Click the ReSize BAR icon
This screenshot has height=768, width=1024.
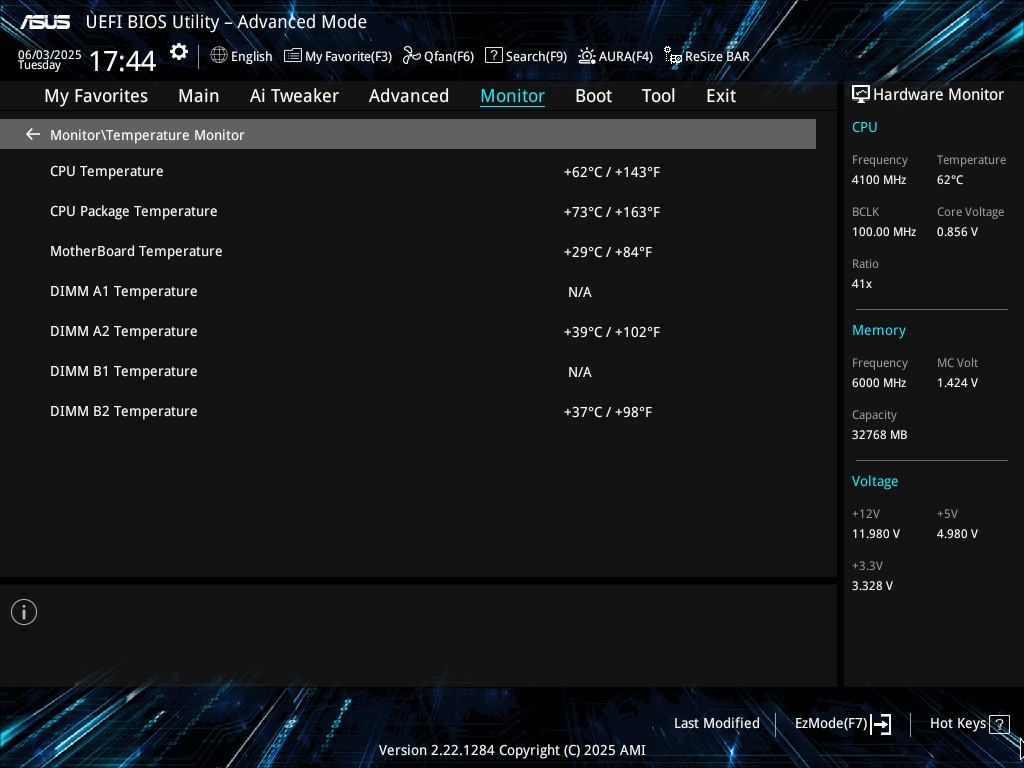[x=673, y=56]
